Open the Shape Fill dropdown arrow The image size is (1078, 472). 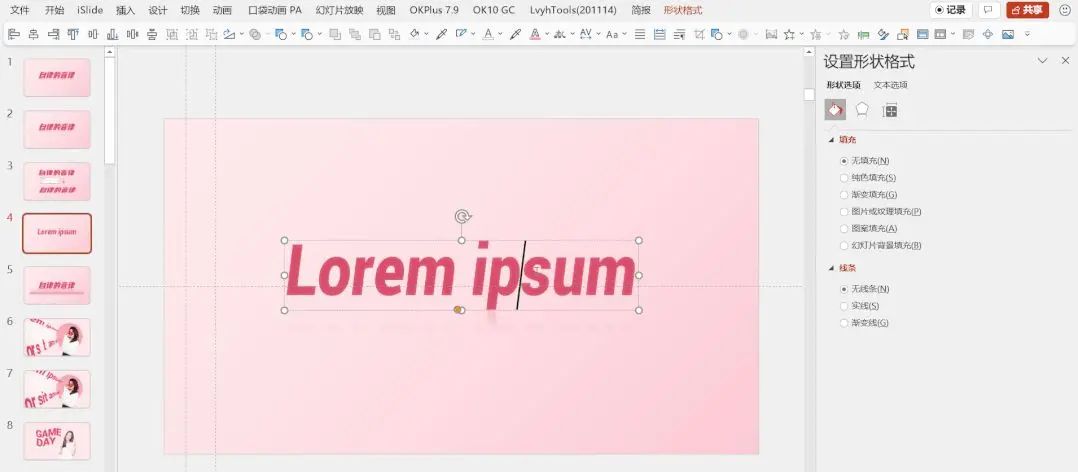[426, 34]
